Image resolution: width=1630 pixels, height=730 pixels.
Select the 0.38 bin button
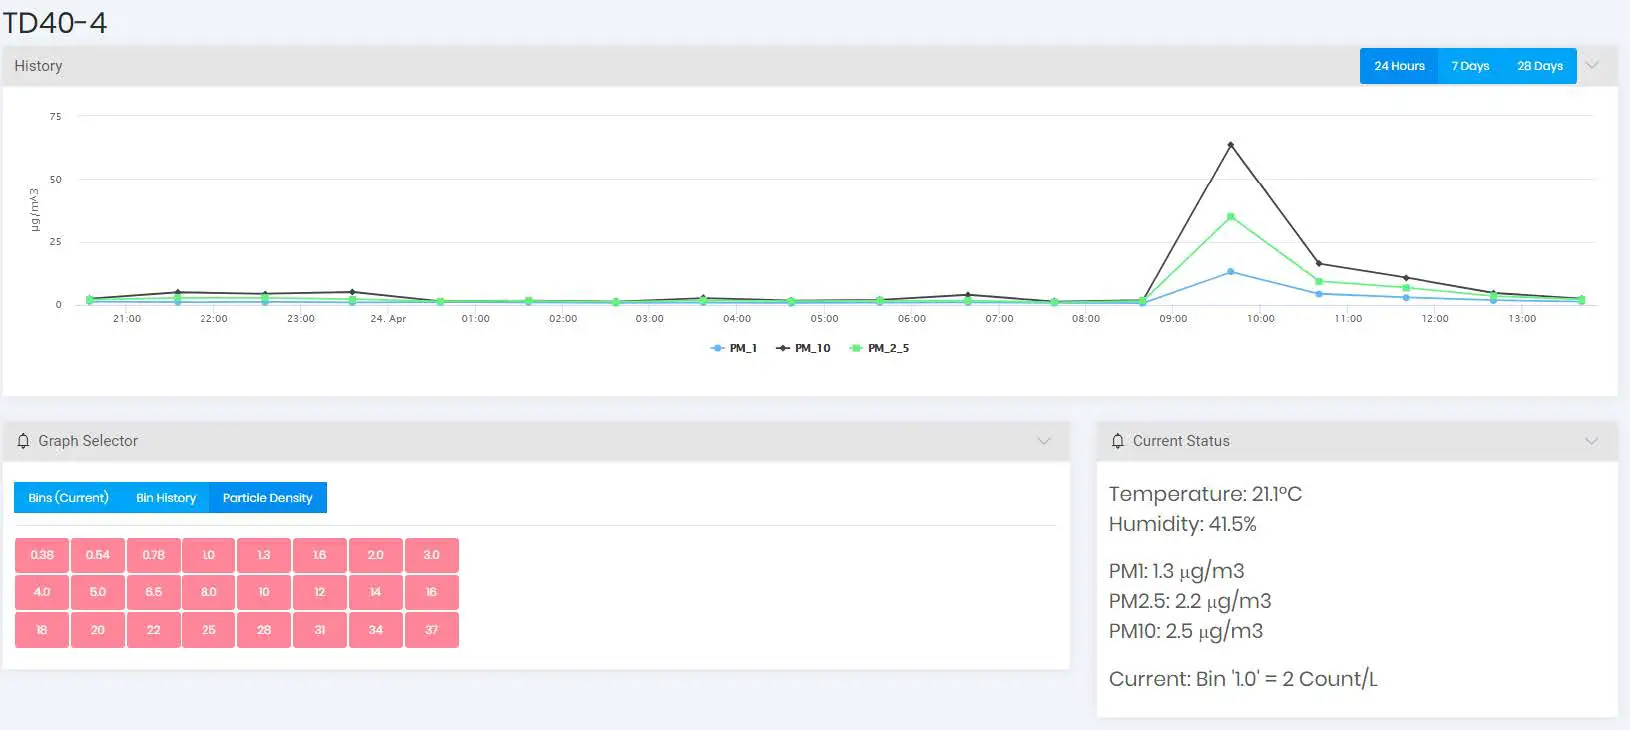tap(42, 555)
